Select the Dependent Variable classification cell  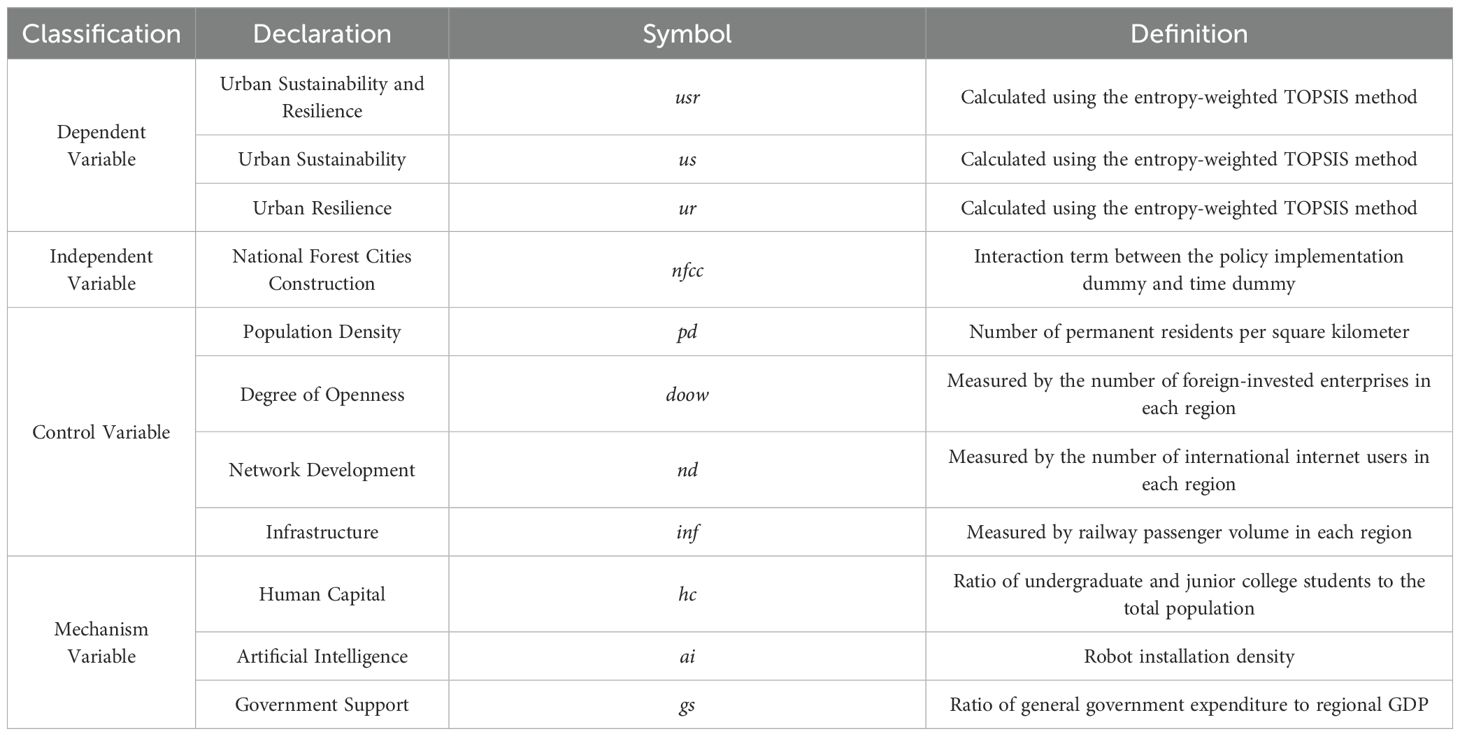tap(101, 146)
